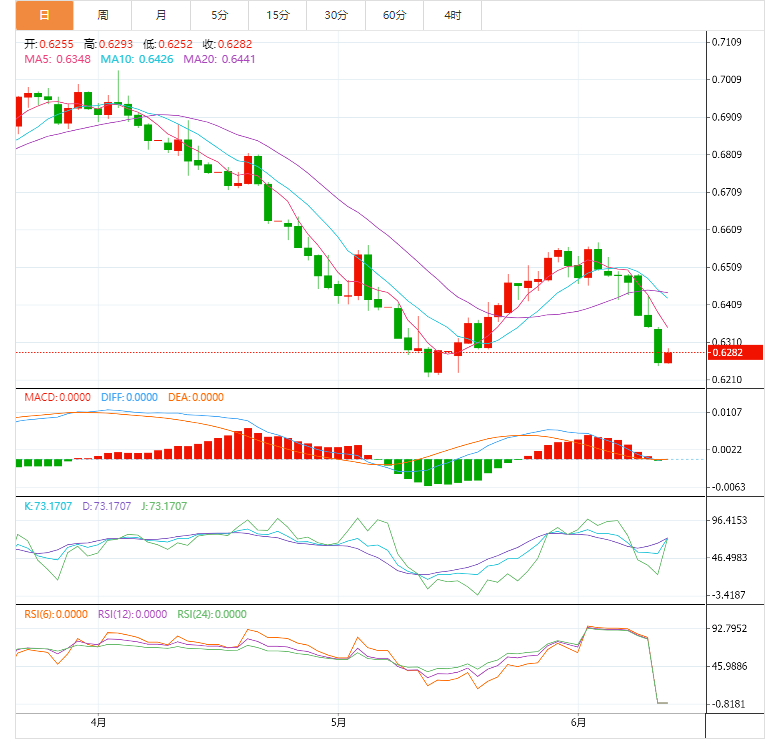The image size is (773, 749).
Task: Click the 5月 time axis marker
Action: (x=338, y=723)
